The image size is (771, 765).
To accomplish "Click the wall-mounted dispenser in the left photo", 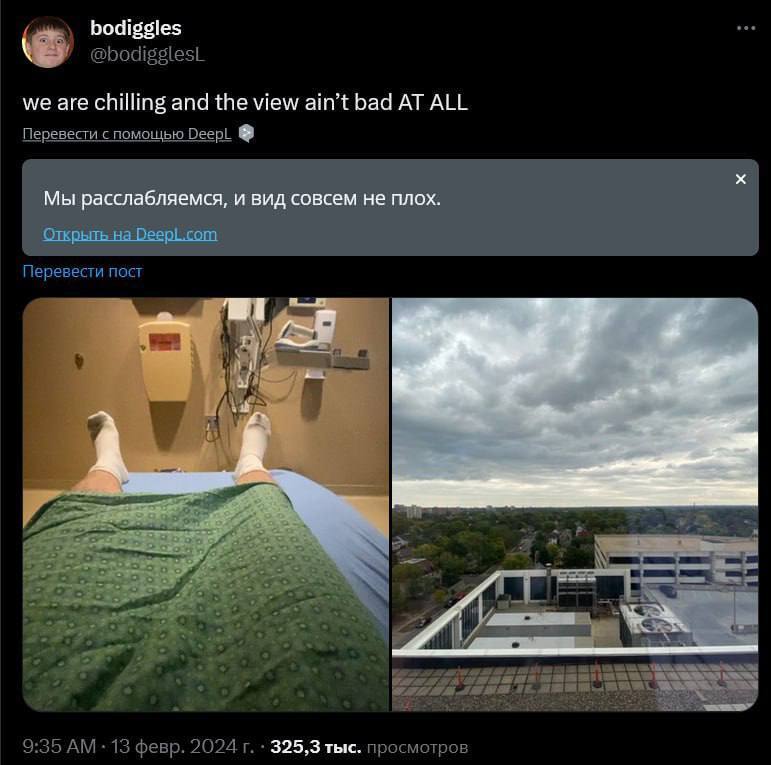I will coord(165,357).
